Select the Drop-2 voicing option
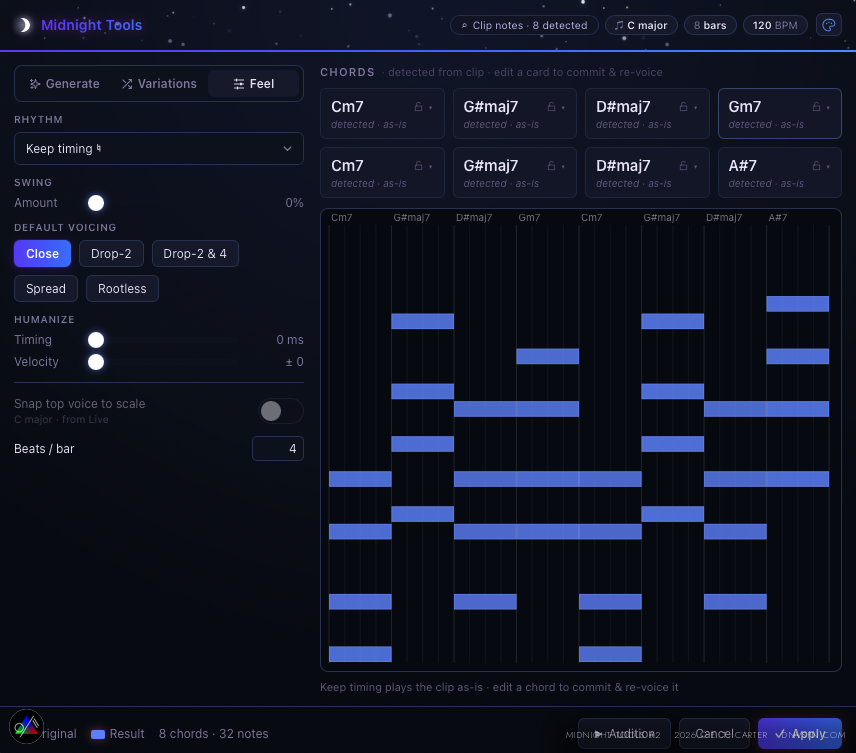 111,253
